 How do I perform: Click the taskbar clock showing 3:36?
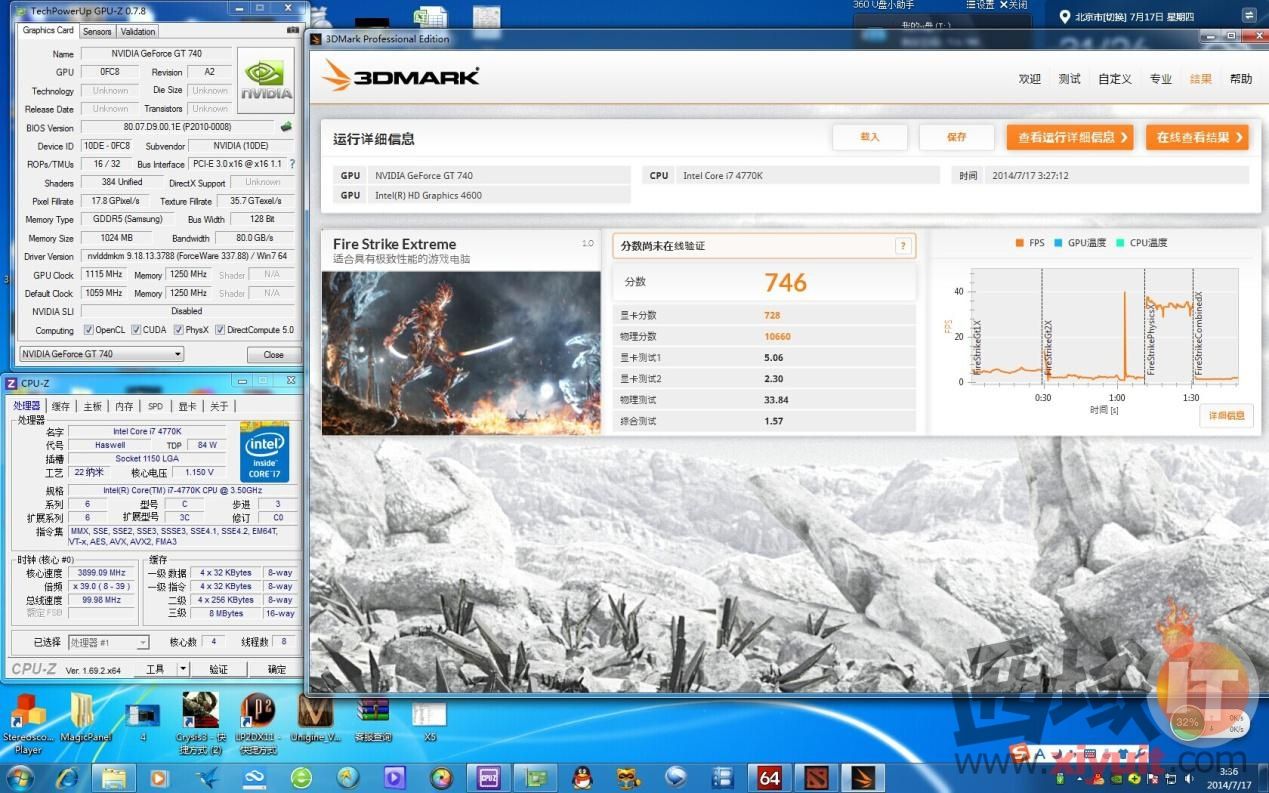pos(1227,777)
